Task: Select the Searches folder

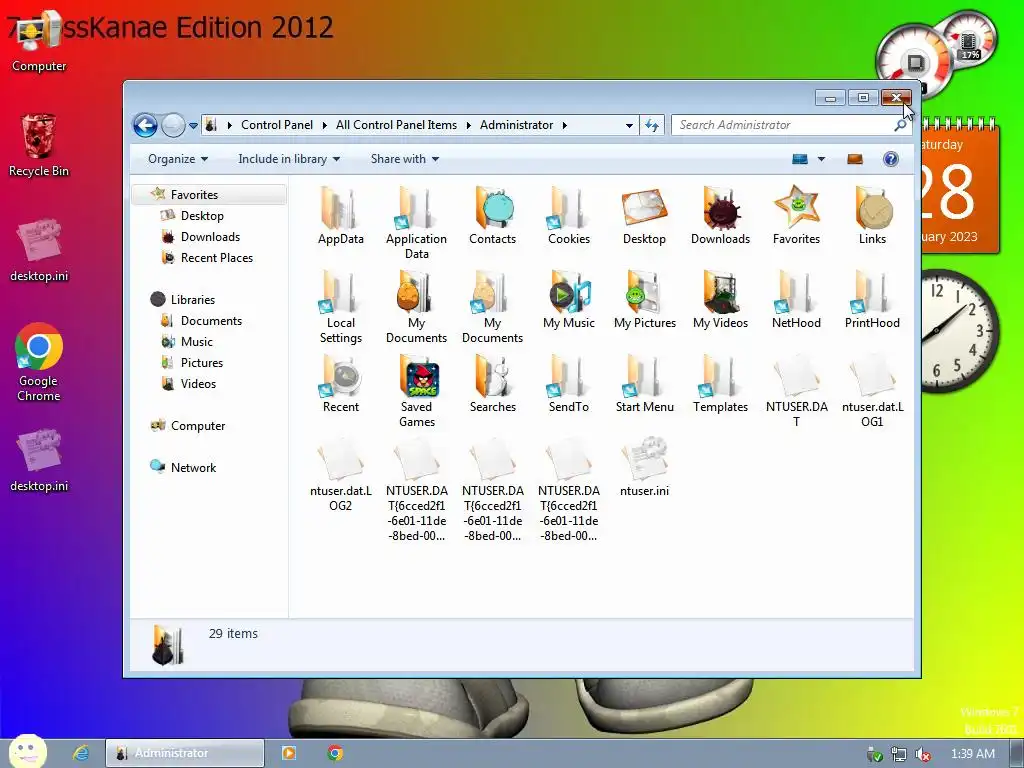Action: pos(492,383)
